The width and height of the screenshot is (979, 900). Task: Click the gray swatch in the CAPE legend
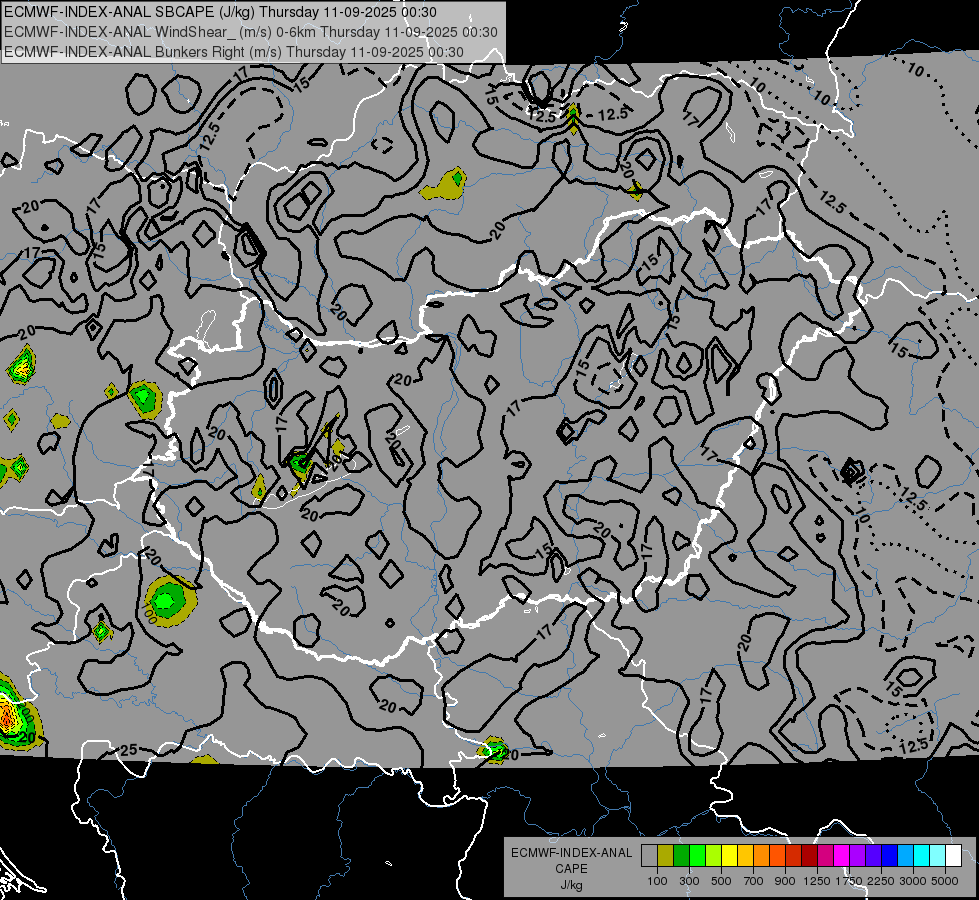point(649,856)
